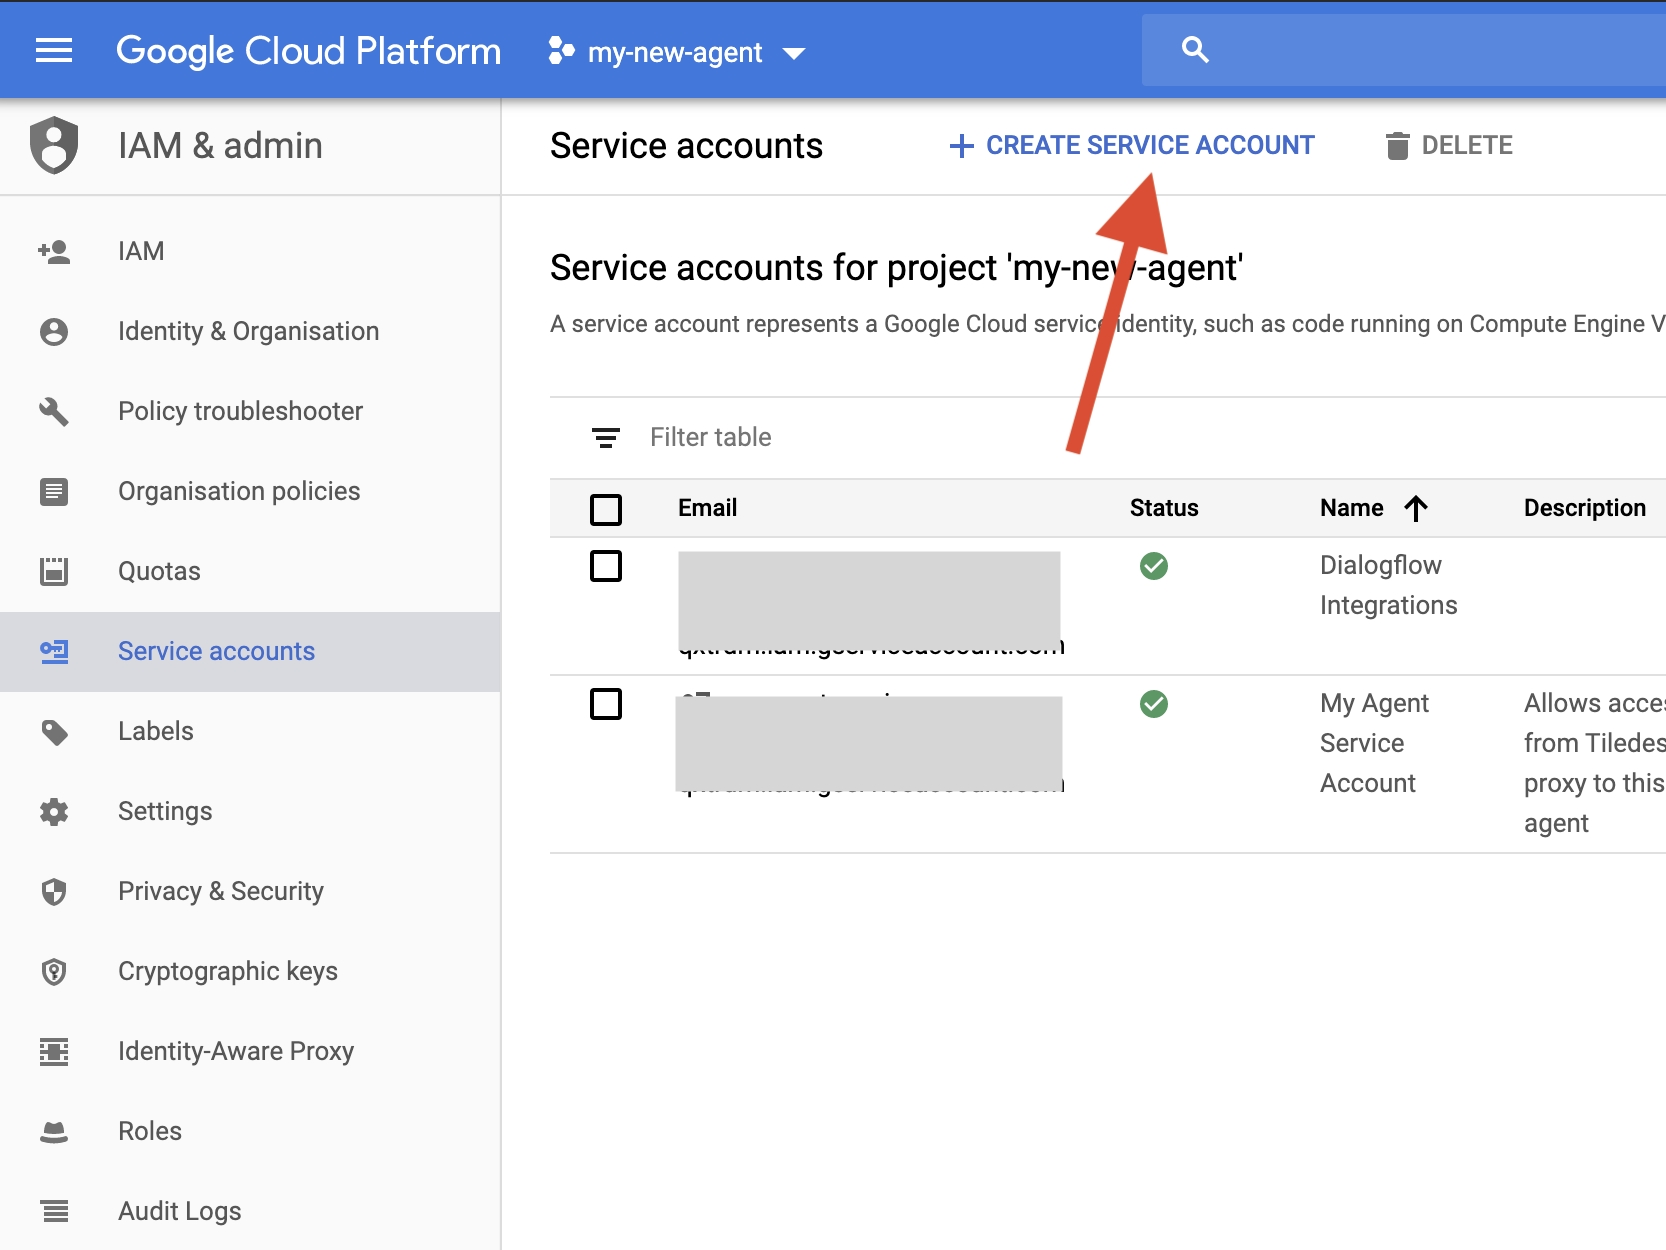Image resolution: width=1666 pixels, height=1250 pixels.
Task: Open Audit Logs in the sidebar
Action: point(179,1211)
